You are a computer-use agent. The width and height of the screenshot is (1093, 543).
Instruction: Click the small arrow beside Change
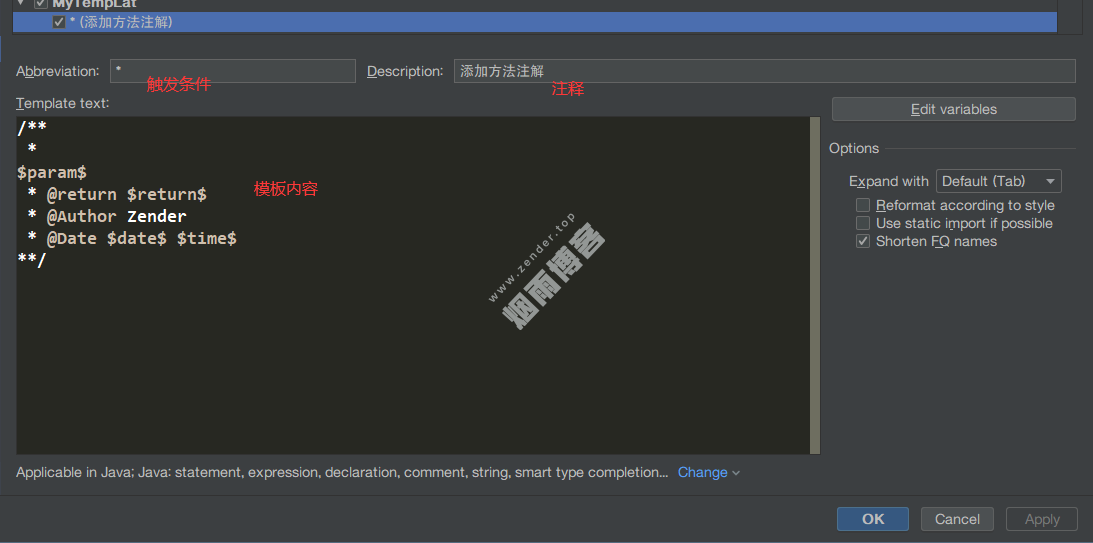pyautogui.click(x=736, y=473)
